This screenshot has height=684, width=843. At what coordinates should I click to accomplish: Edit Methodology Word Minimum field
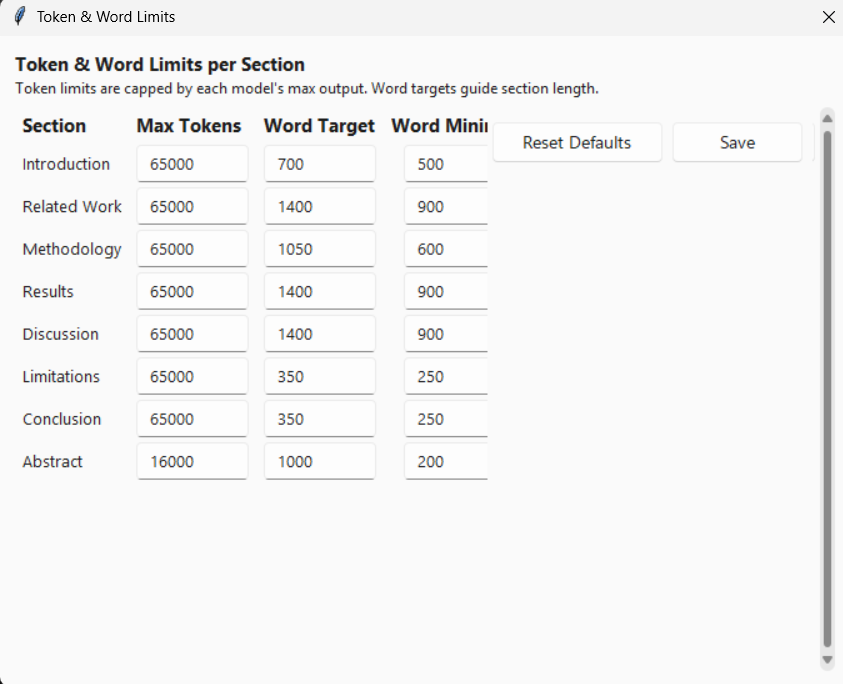point(446,249)
